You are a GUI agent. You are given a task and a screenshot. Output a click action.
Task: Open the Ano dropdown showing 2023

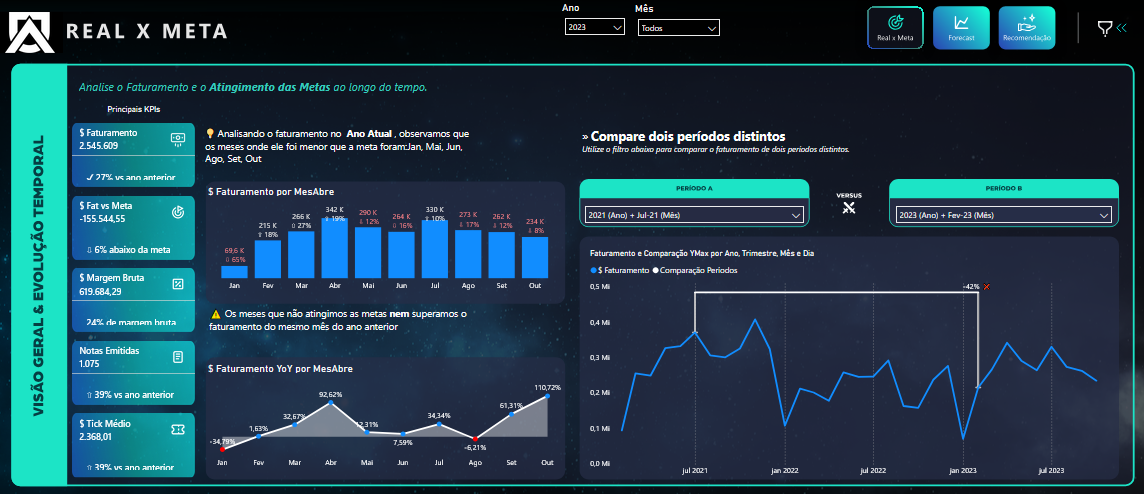tap(594, 28)
